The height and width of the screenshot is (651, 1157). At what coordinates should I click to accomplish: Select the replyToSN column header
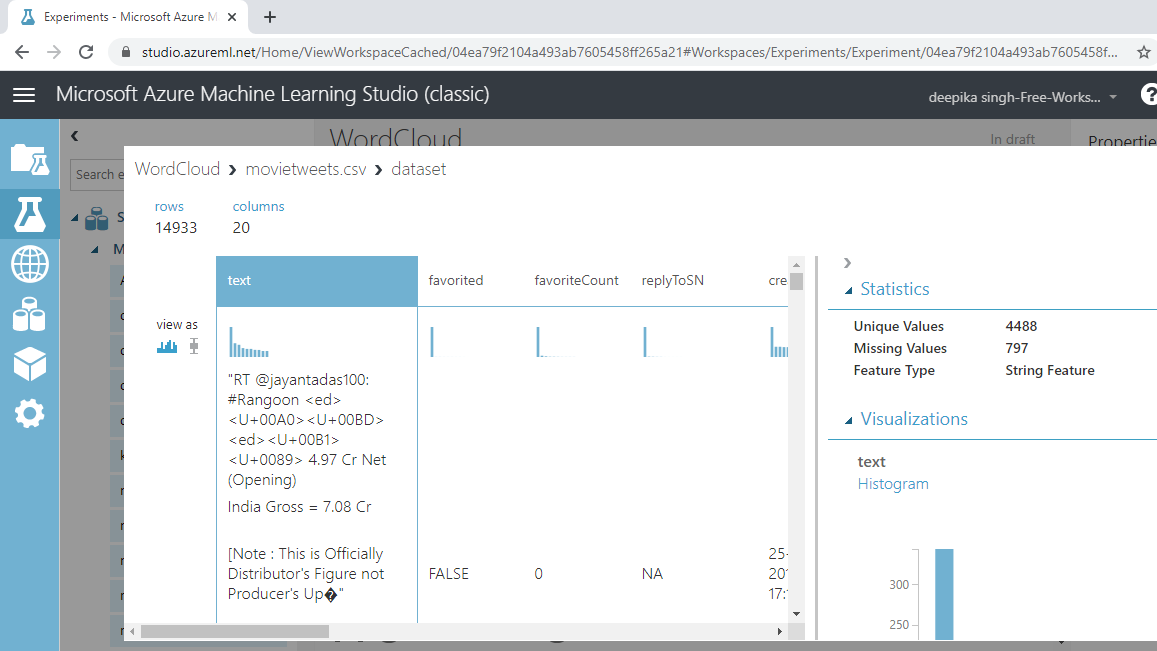[673, 281]
